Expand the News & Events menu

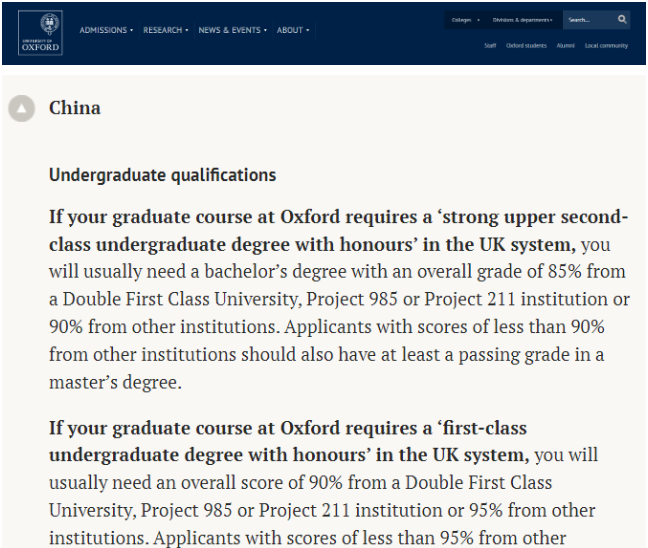232,30
